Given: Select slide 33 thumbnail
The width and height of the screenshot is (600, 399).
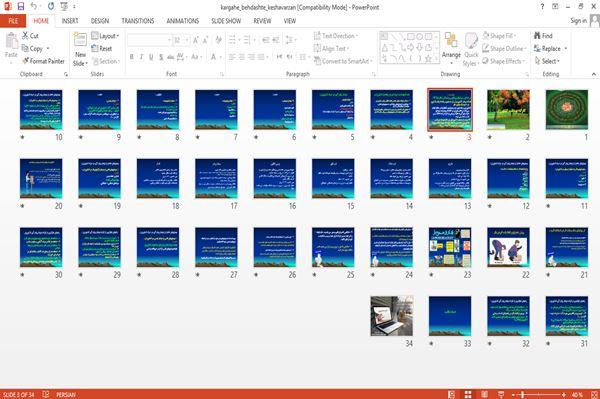Looking at the screenshot, I should point(450,316).
